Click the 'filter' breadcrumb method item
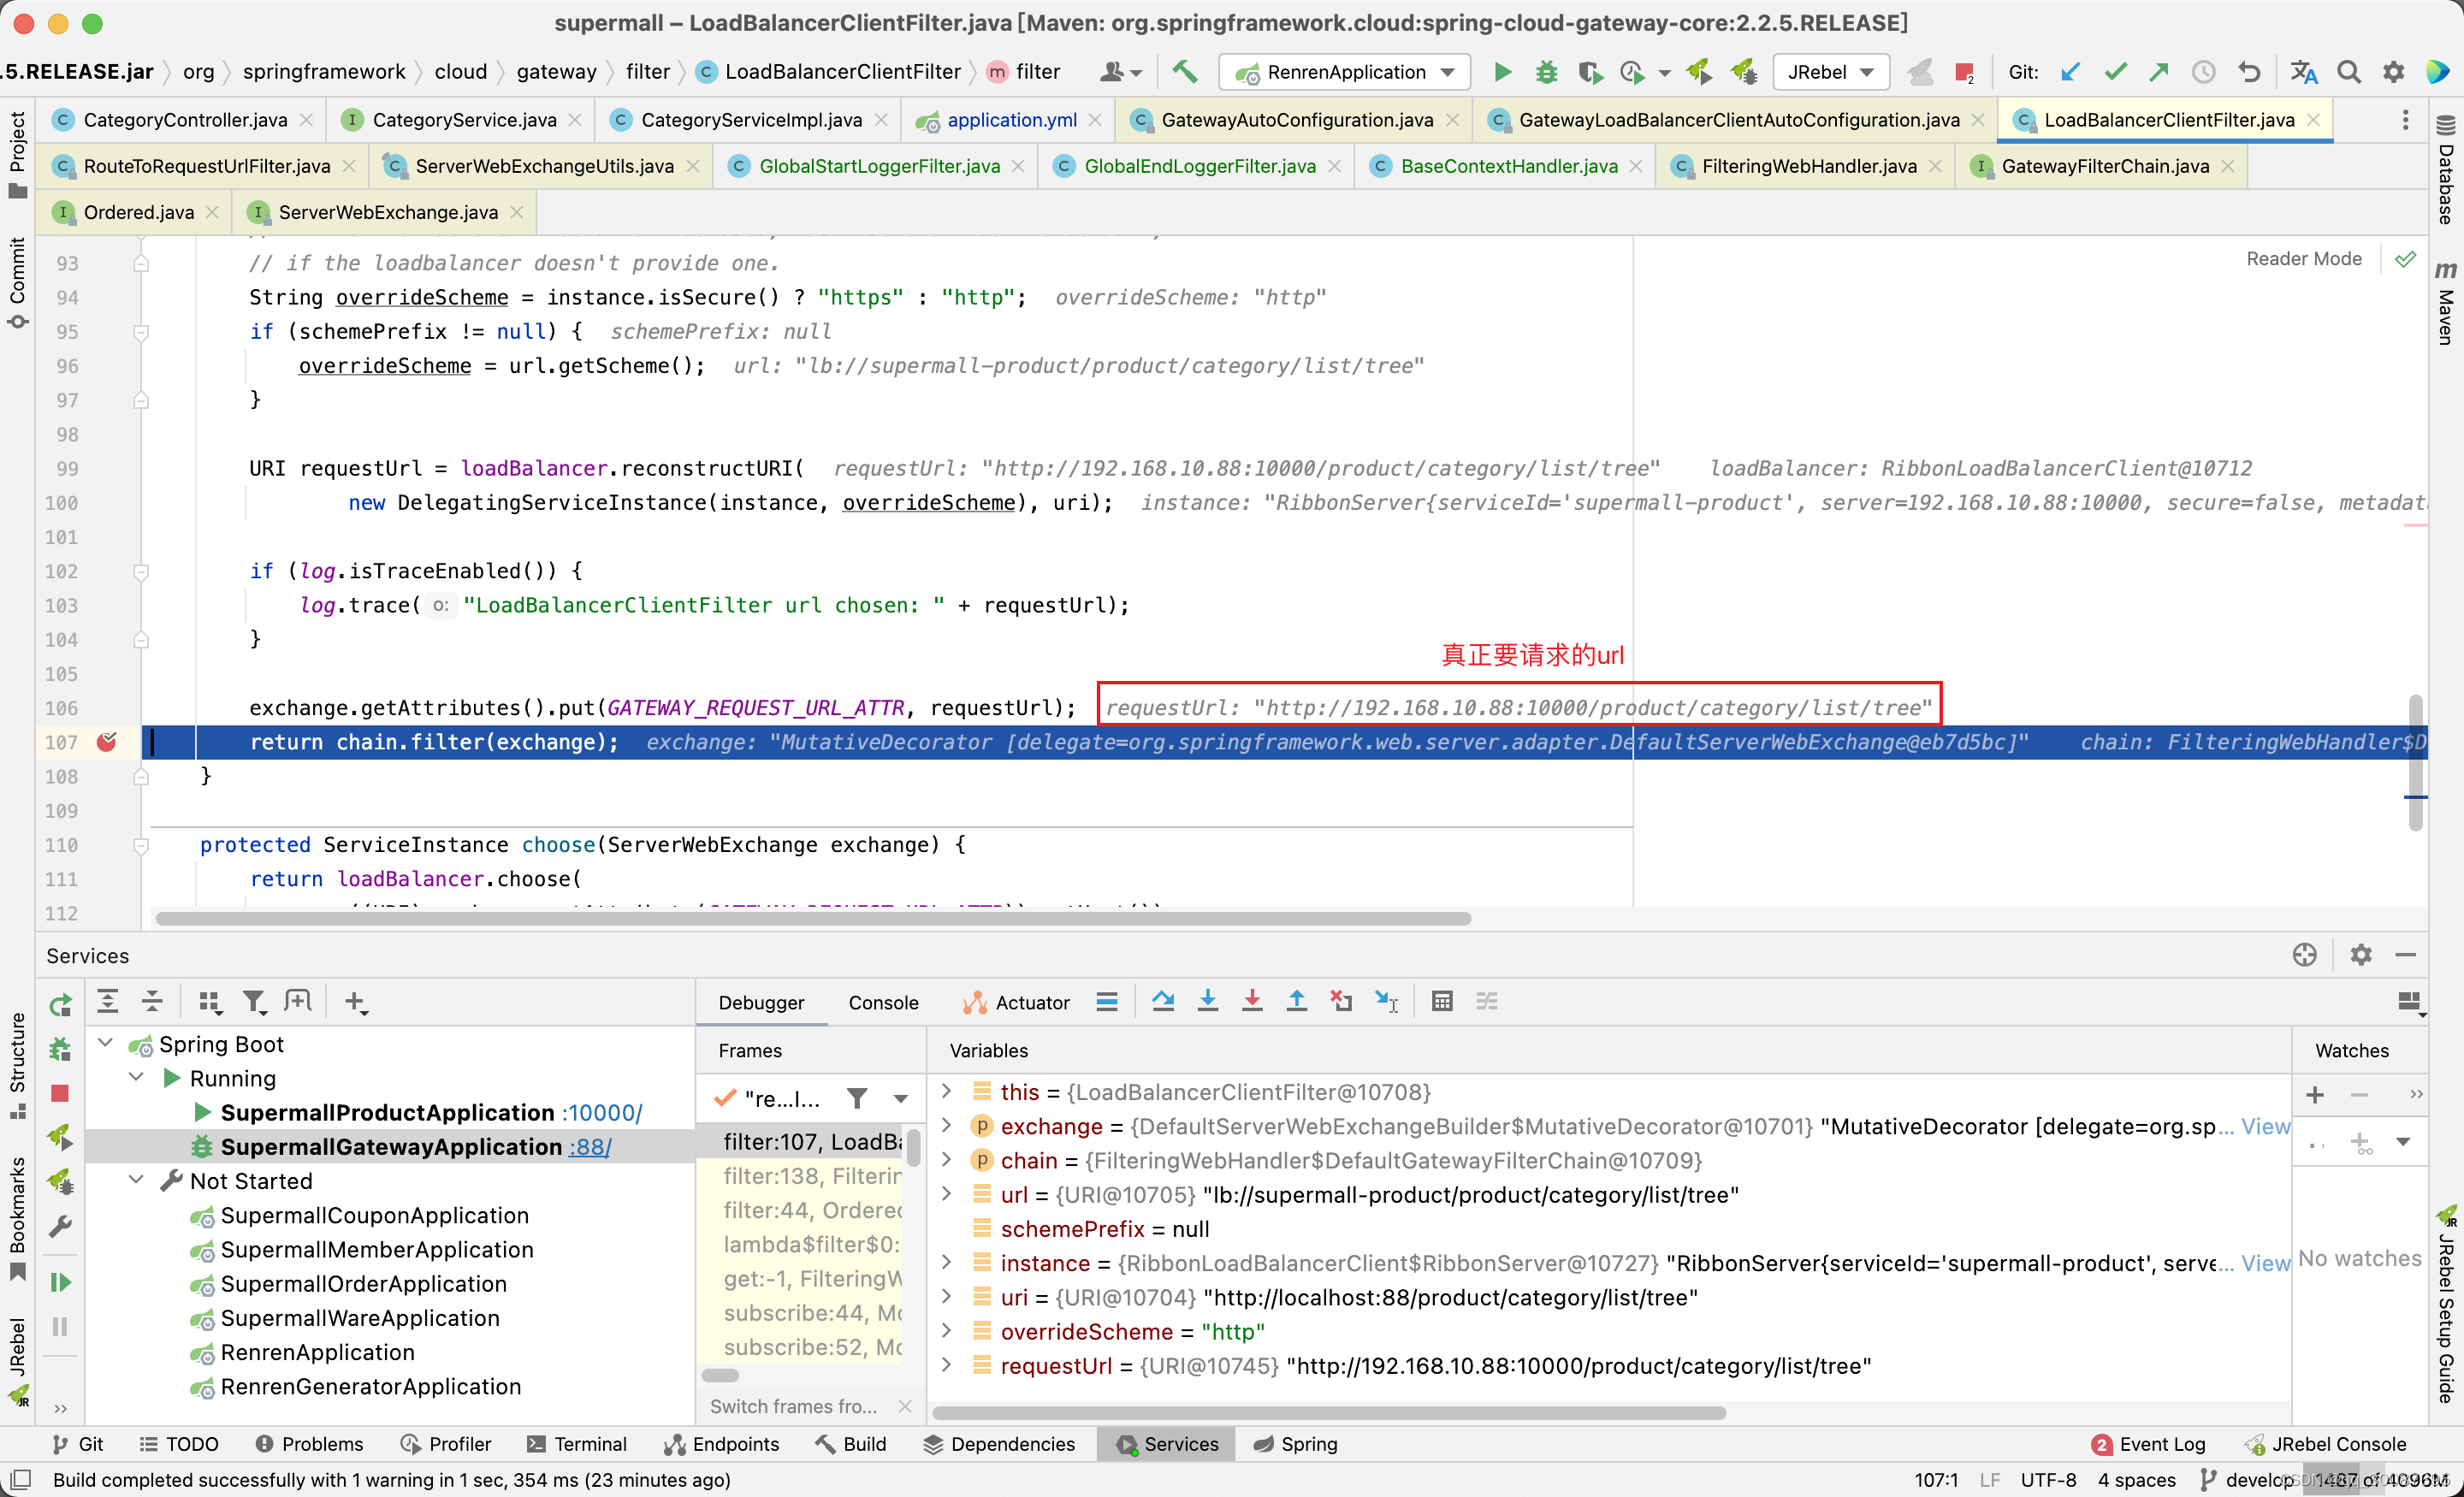 pyautogui.click(x=1024, y=72)
